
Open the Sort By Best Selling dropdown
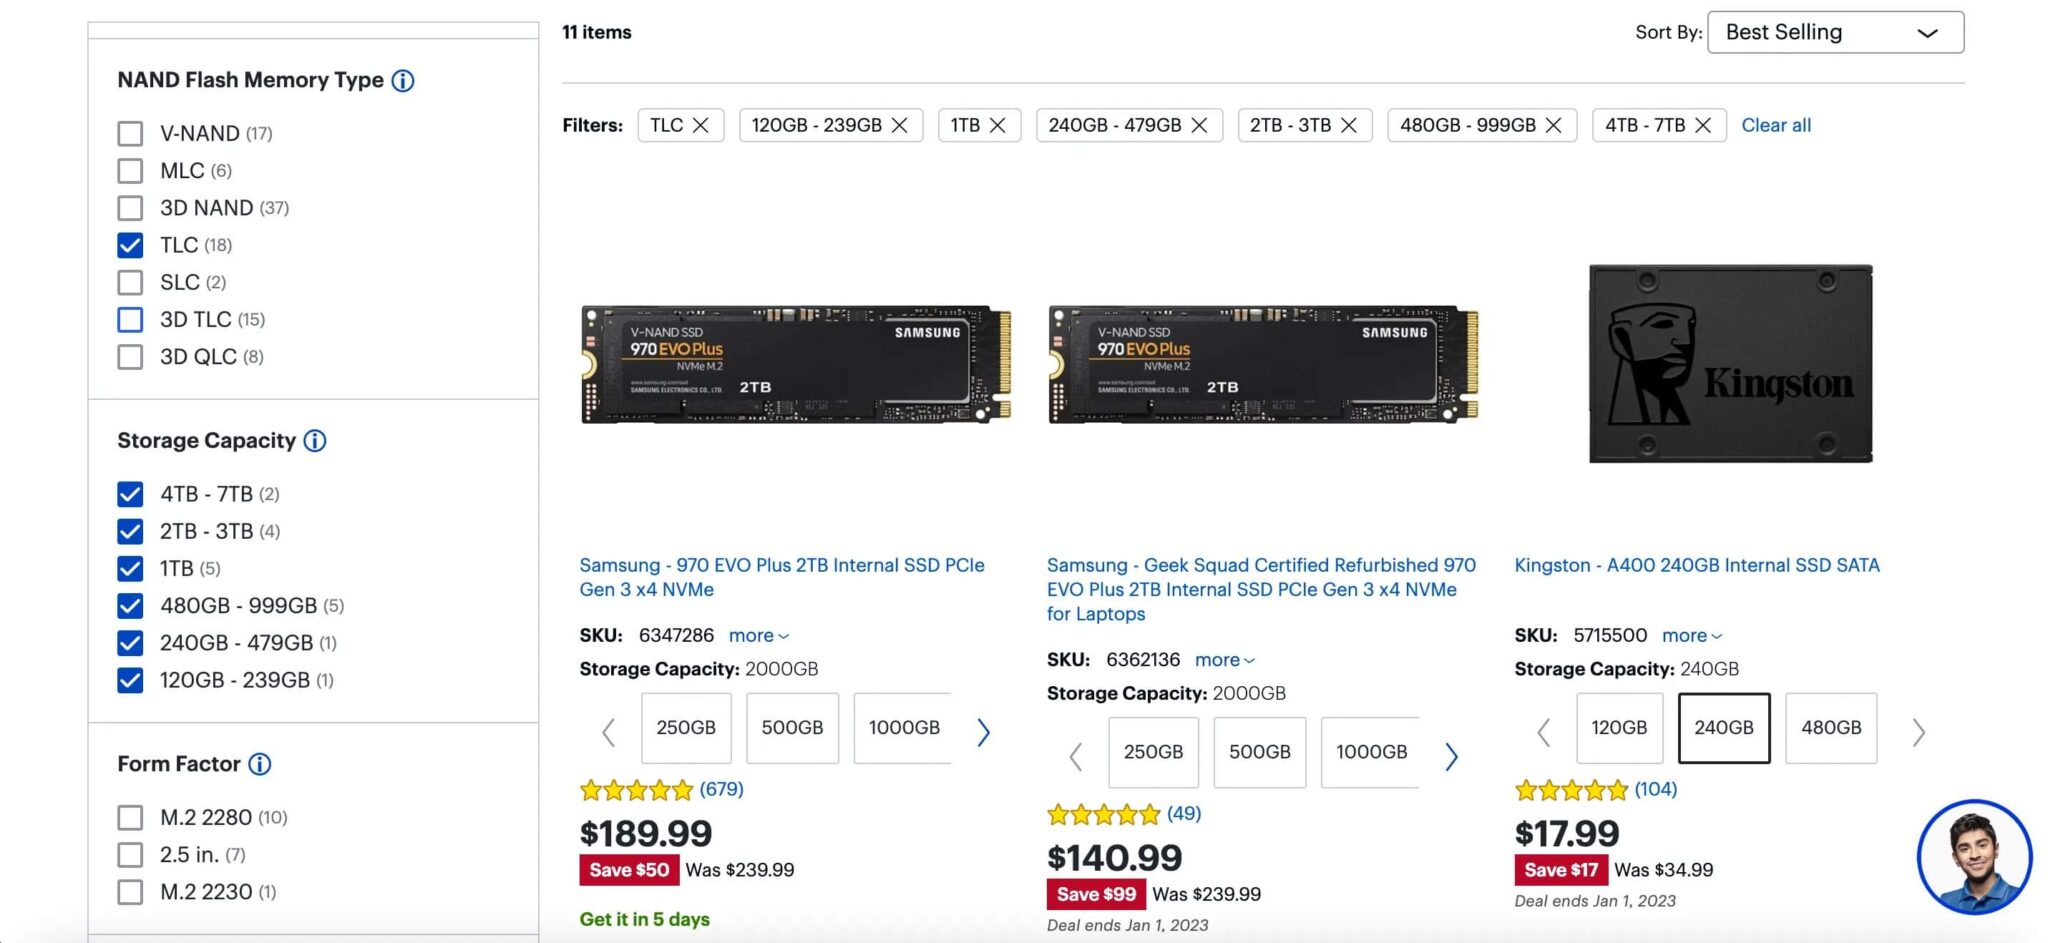pyautogui.click(x=1834, y=31)
